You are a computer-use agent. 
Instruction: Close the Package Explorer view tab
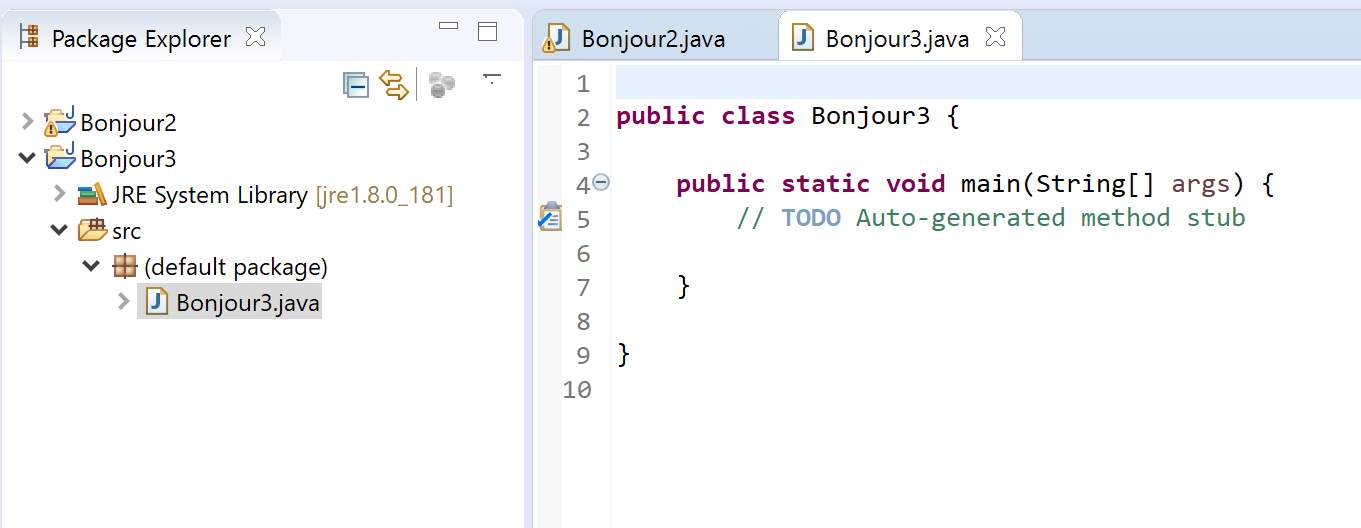tap(256, 38)
